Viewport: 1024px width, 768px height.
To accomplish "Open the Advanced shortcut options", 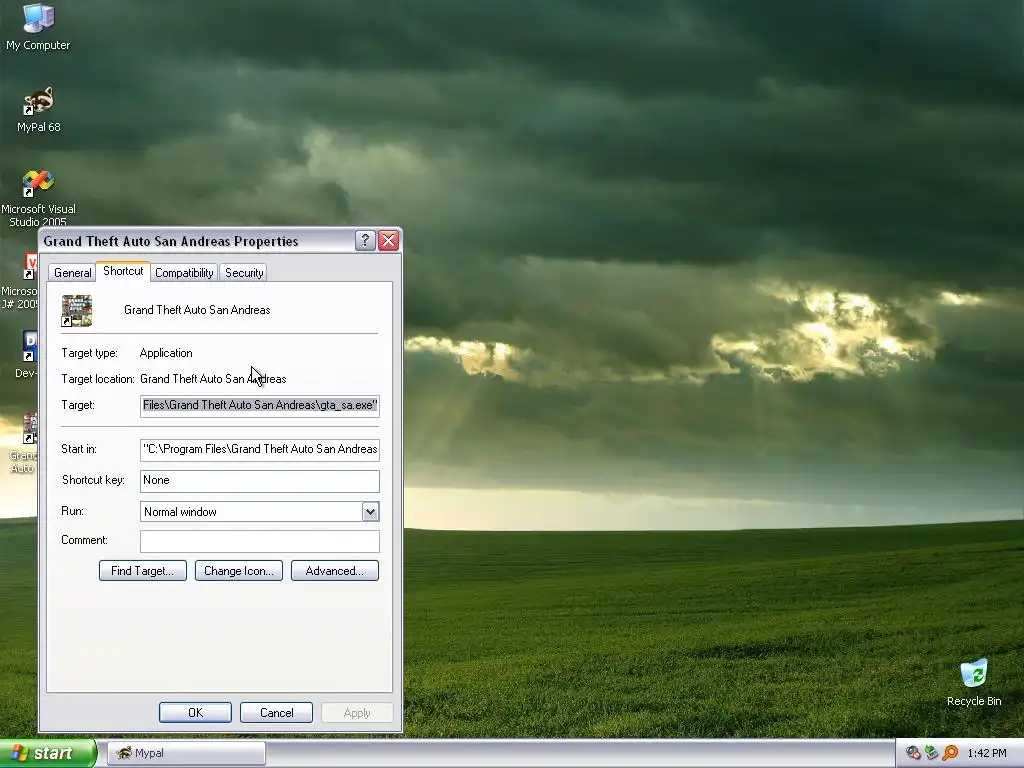I will 334,571.
